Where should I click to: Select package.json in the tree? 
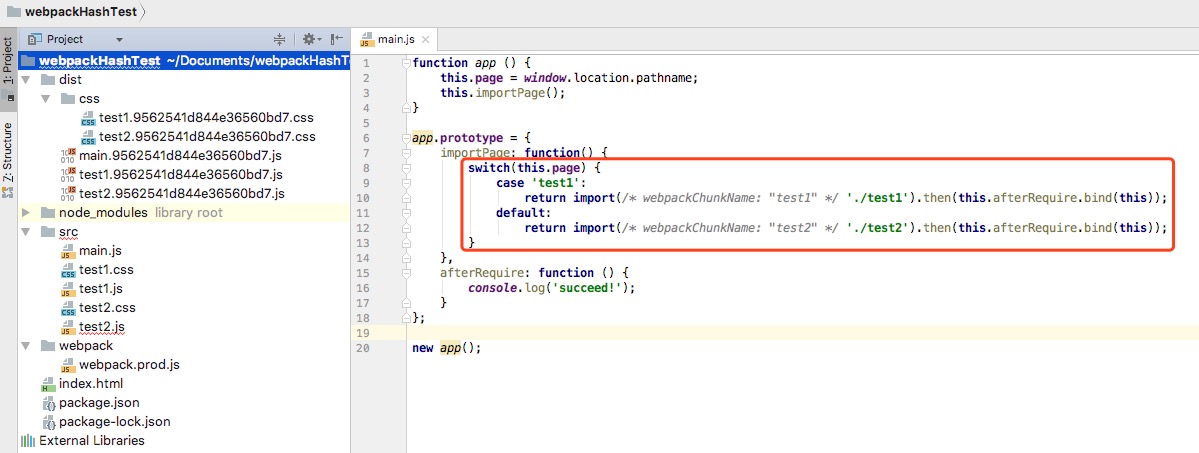(99, 402)
